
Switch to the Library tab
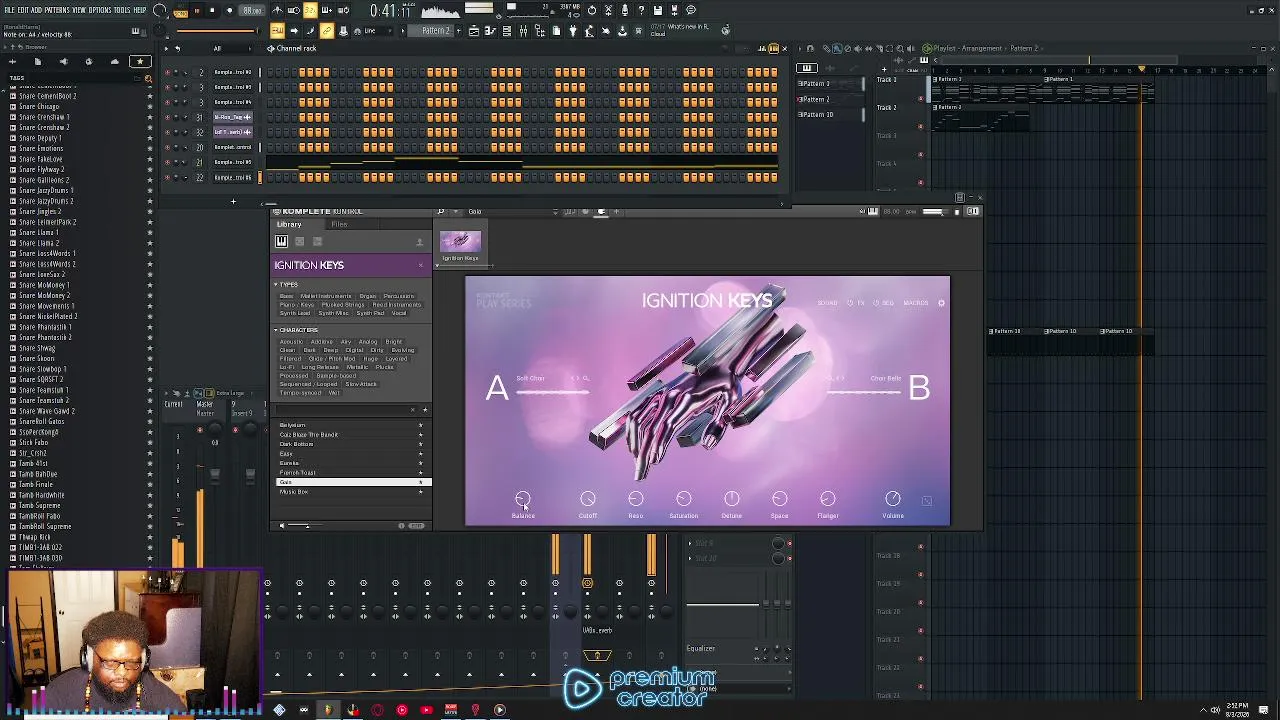point(289,225)
